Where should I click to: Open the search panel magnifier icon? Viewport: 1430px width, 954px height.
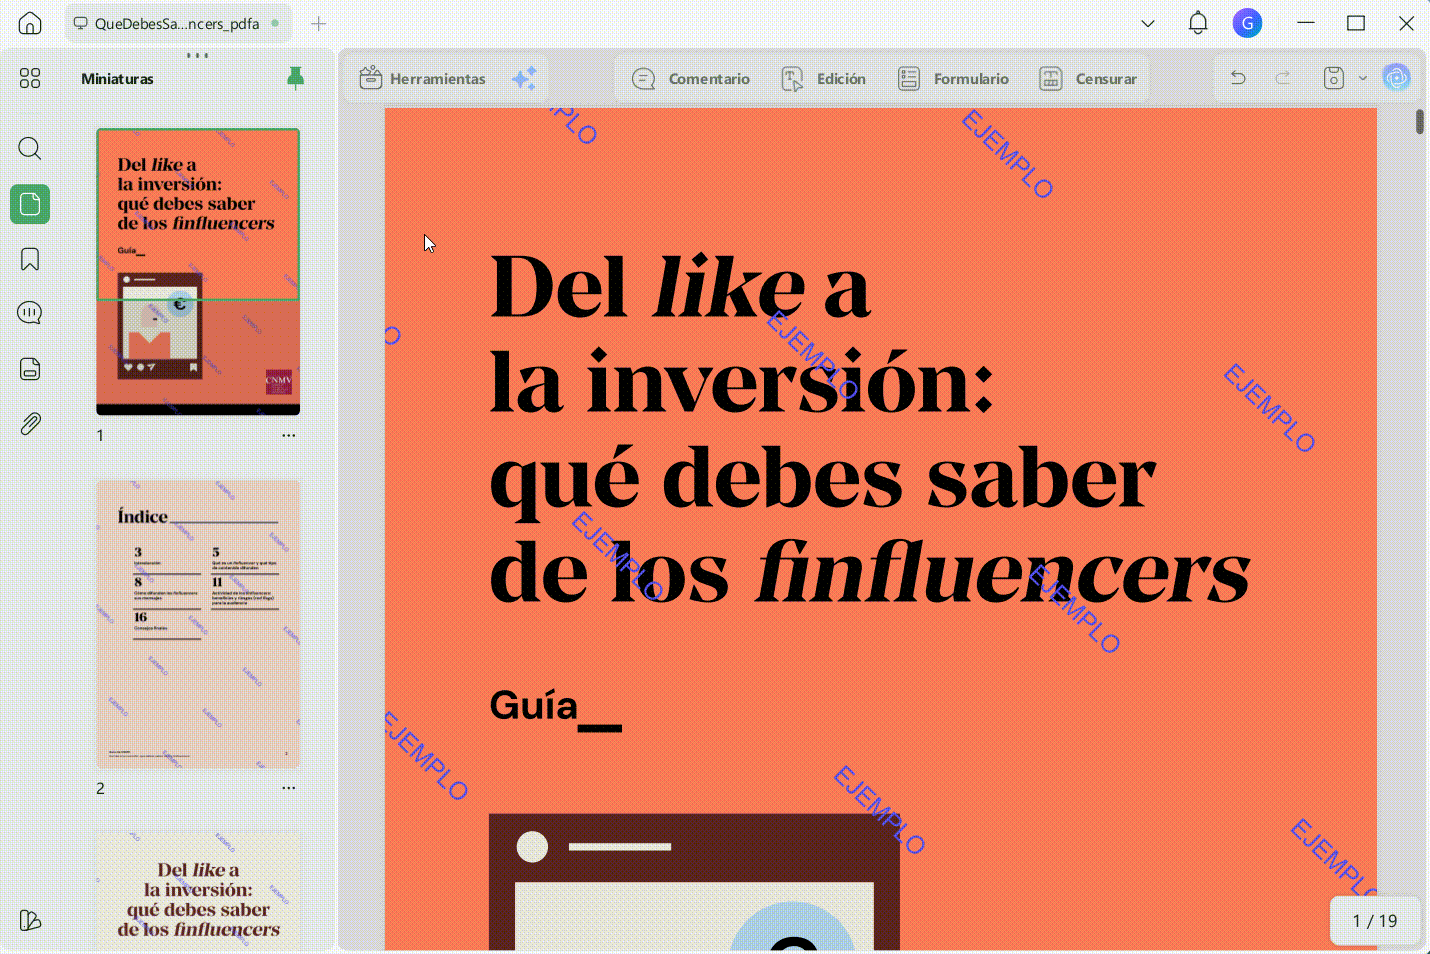30,149
